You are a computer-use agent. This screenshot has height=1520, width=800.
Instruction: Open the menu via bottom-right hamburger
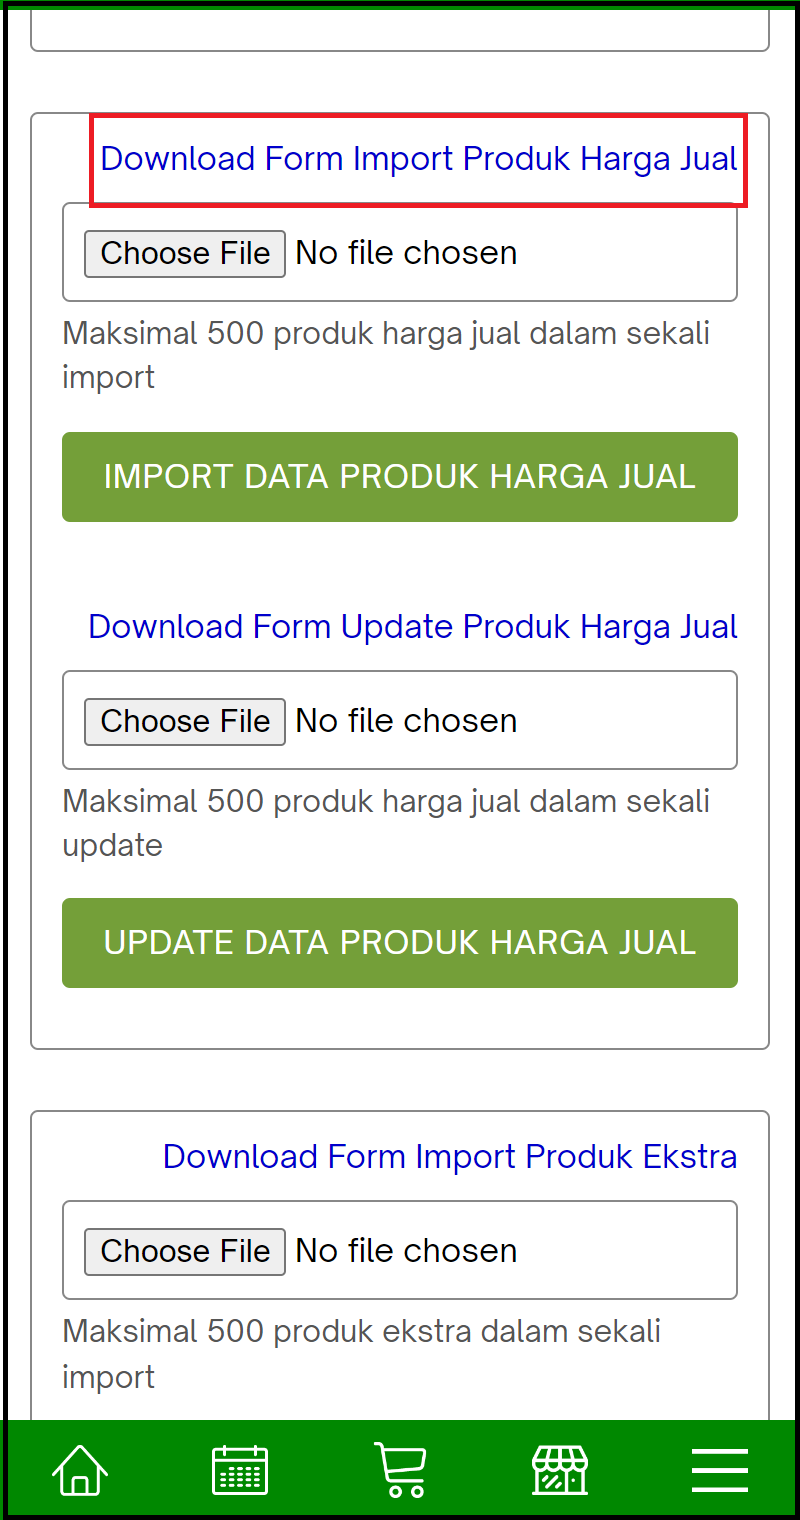coord(719,1469)
